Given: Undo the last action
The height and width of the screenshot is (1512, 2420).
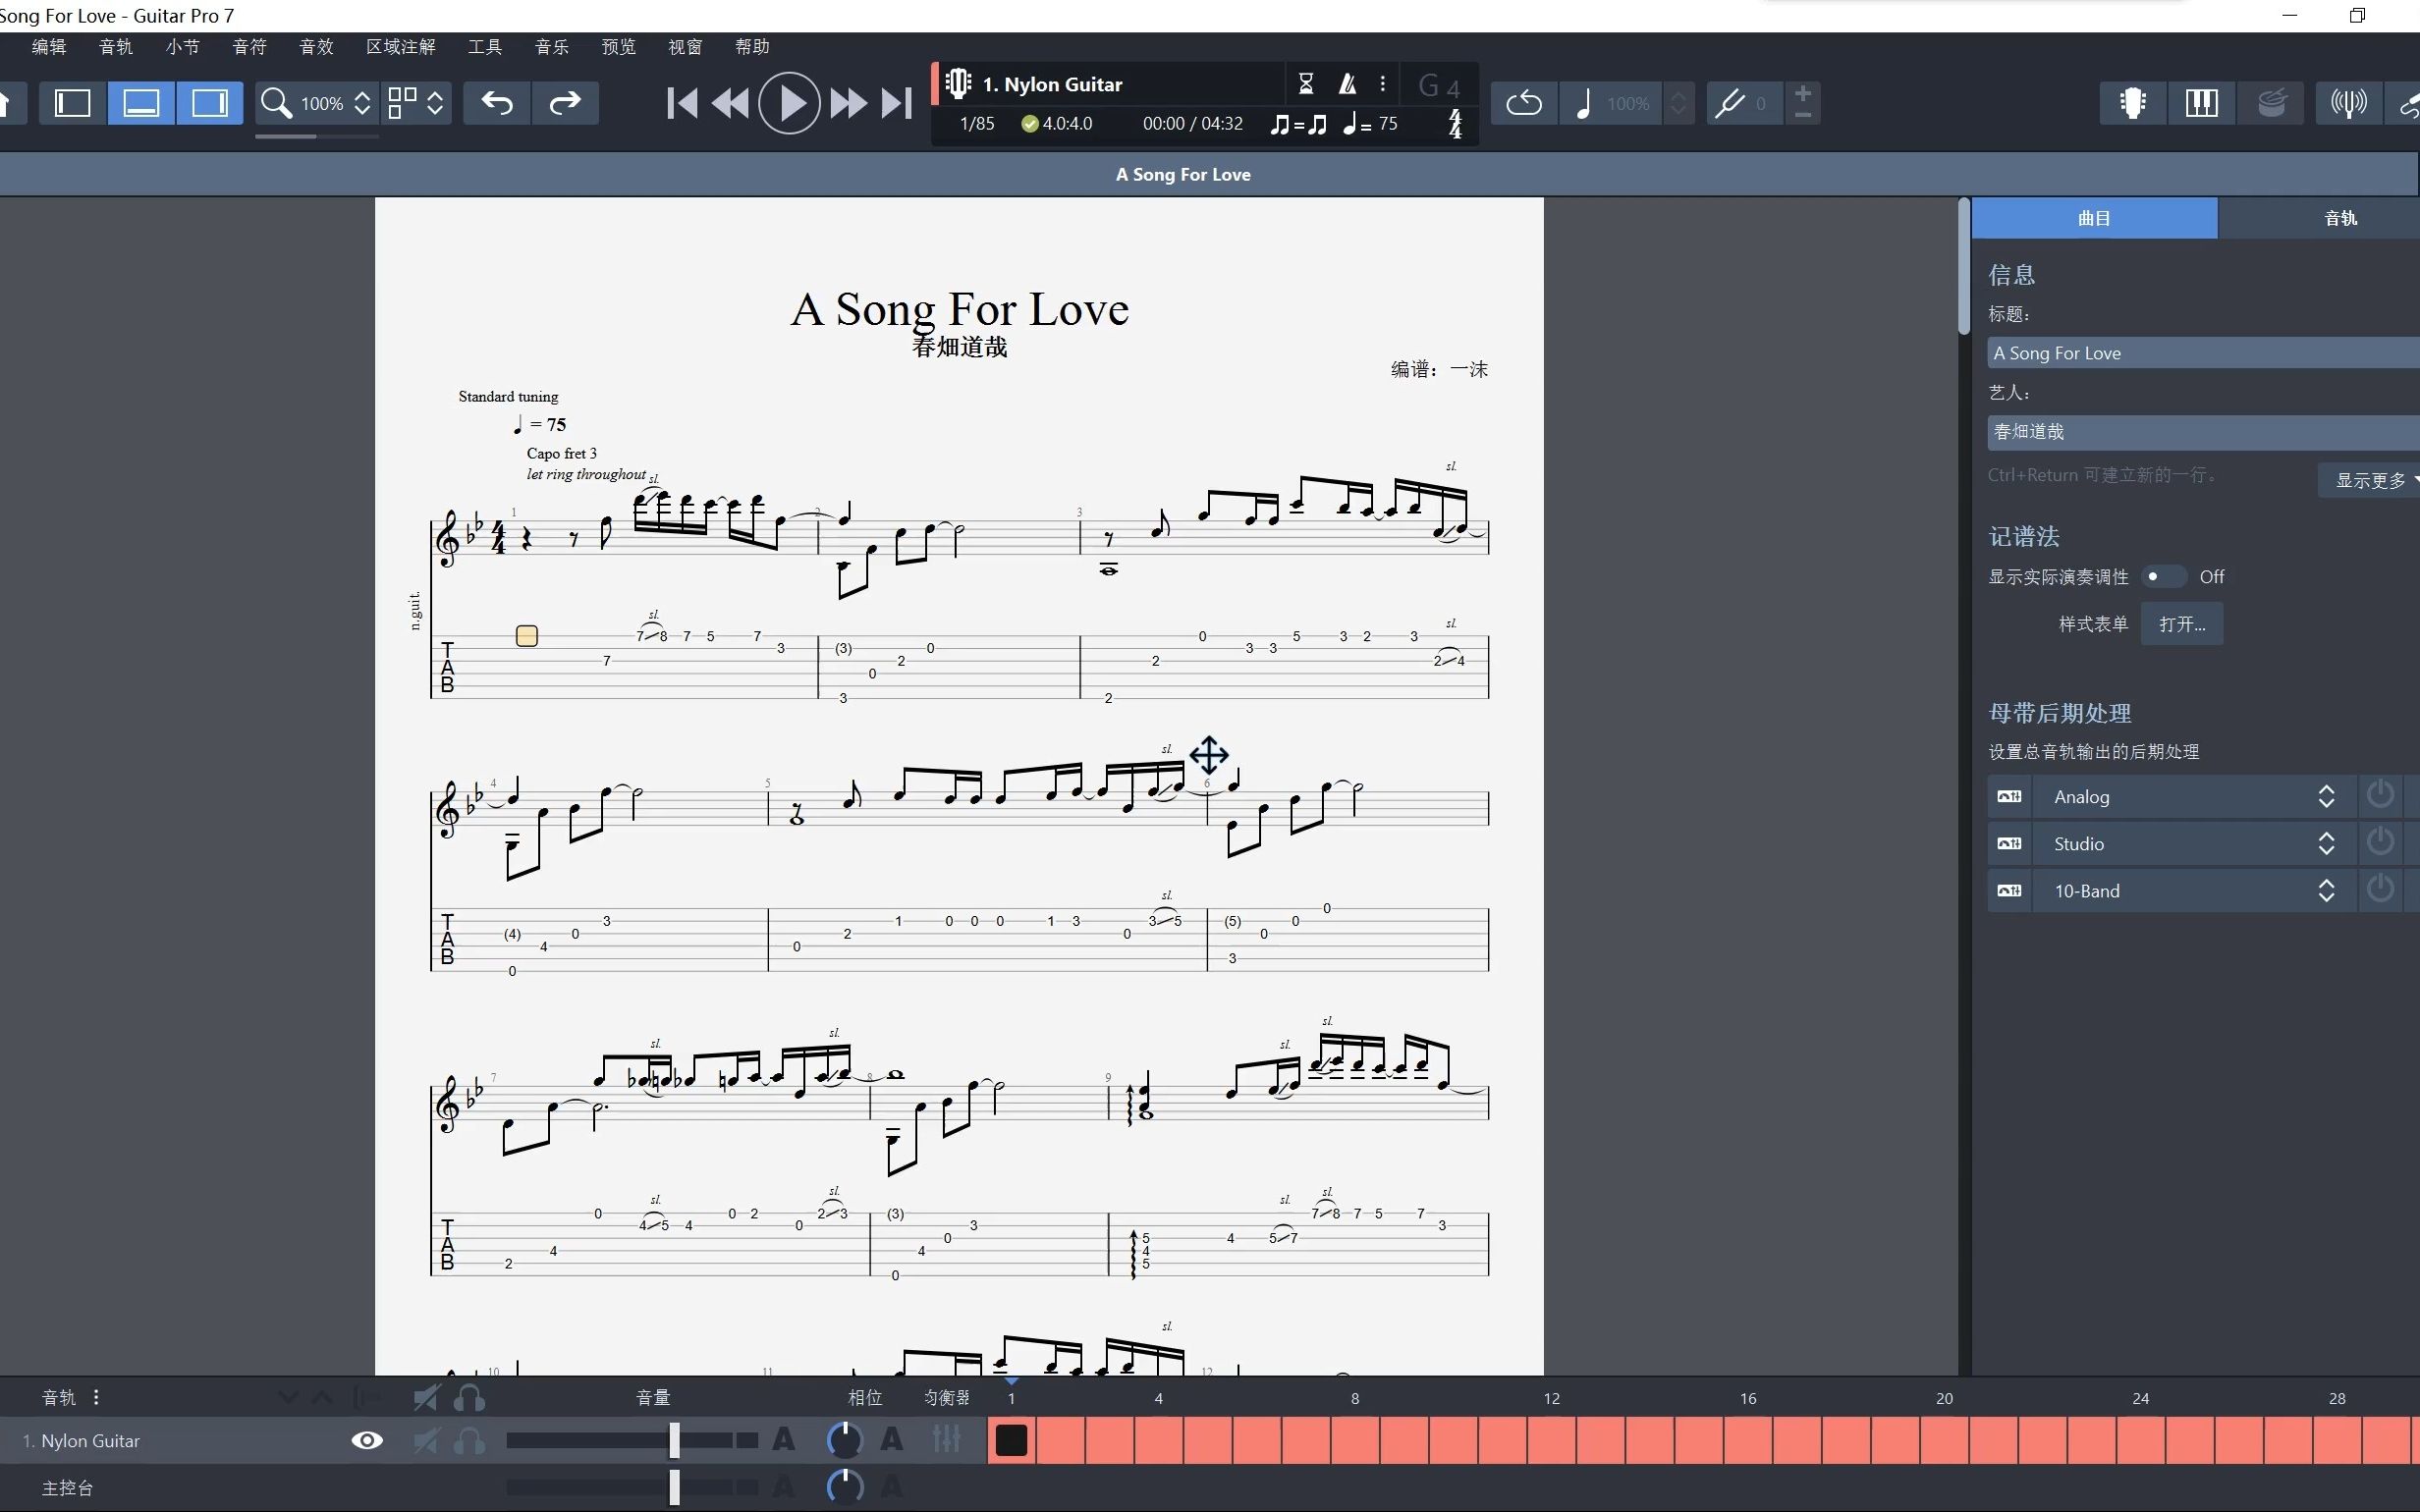Looking at the screenshot, I should tap(498, 103).
